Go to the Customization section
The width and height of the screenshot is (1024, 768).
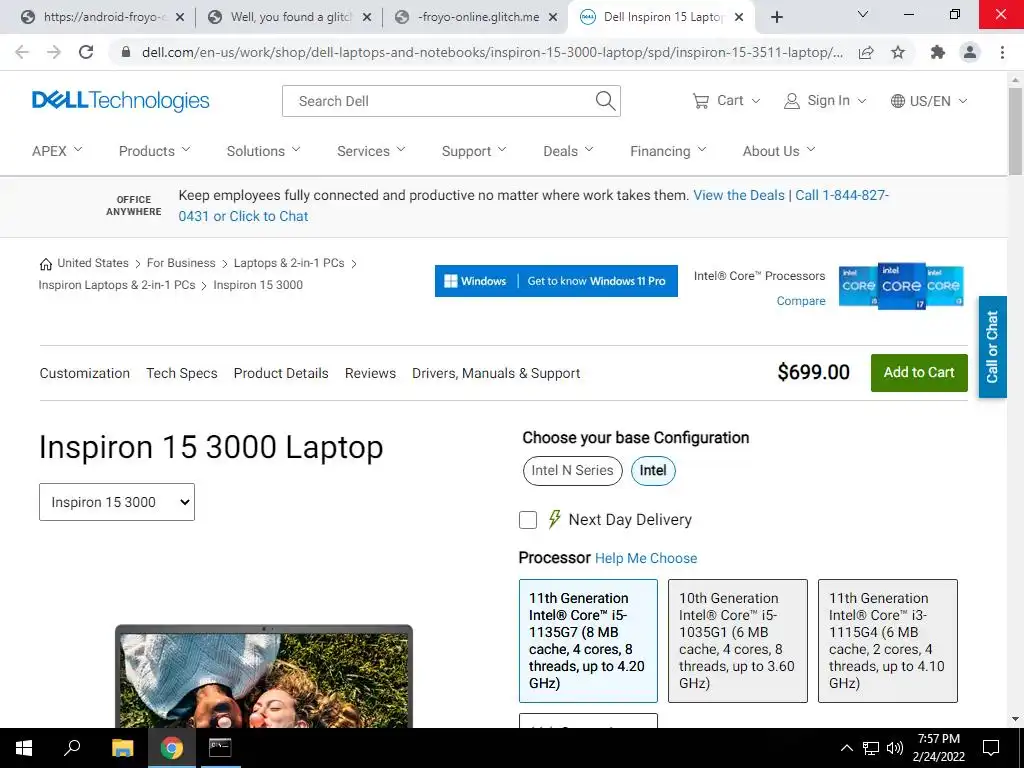(x=85, y=373)
